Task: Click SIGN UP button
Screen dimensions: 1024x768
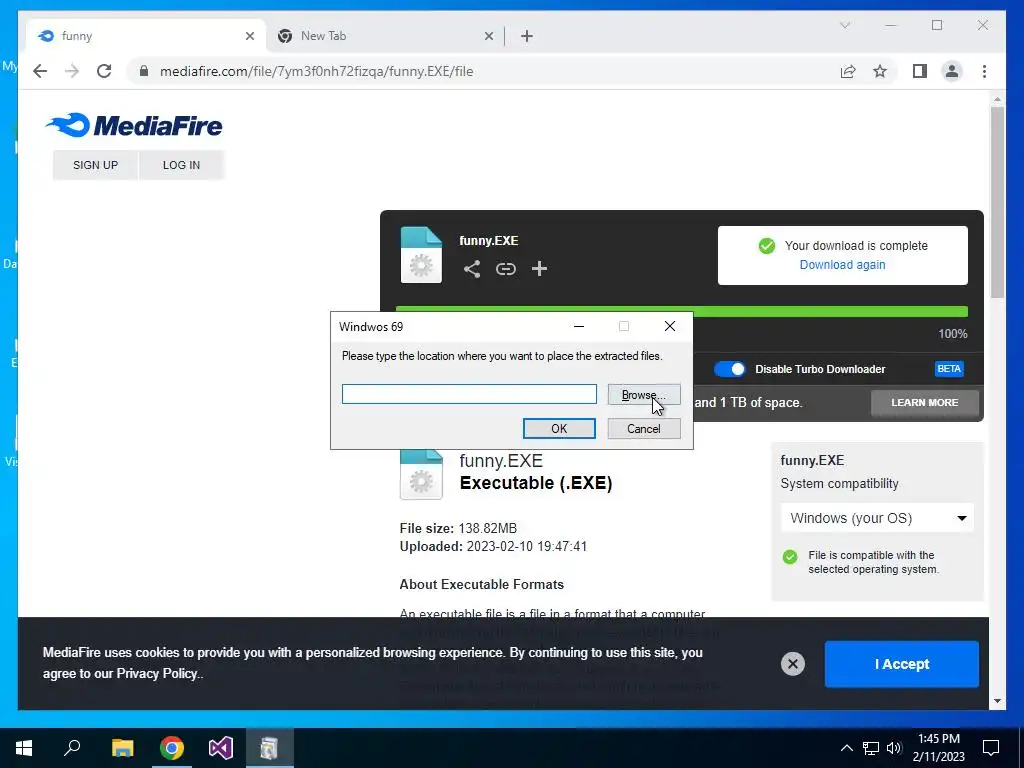Action: point(95,165)
